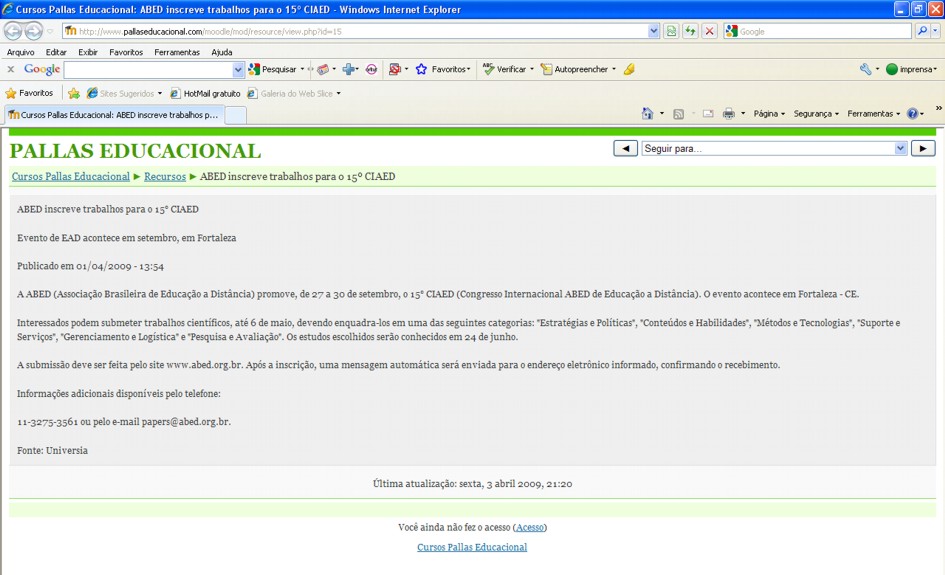The width and height of the screenshot is (945, 575).
Task: Open the Galeria do Web Slice favorite
Action: click(x=294, y=93)
